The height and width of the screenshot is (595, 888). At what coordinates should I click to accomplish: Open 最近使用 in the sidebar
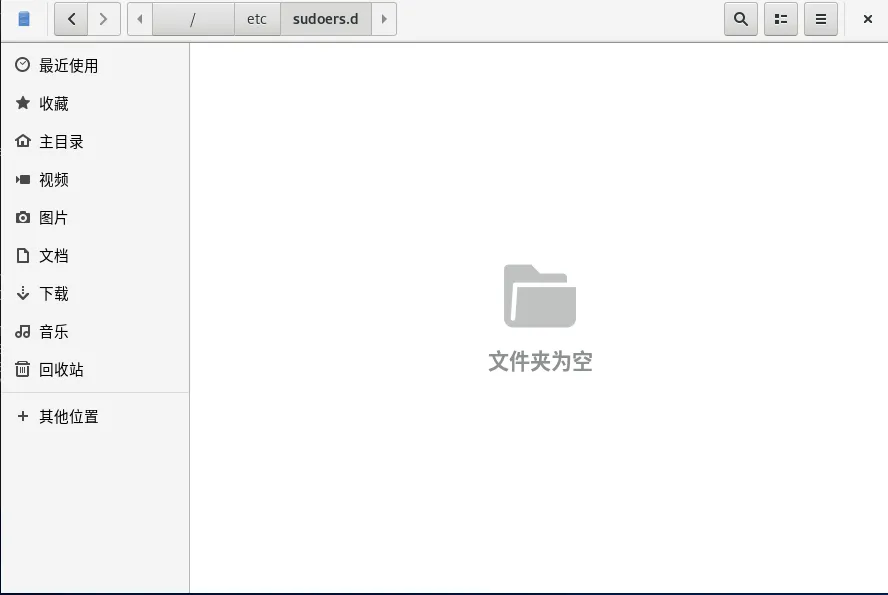[x=68, y=66]
